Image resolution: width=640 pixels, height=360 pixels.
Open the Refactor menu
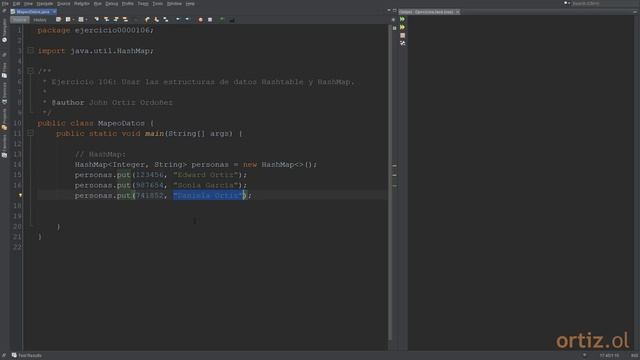(x=82, y=3)
